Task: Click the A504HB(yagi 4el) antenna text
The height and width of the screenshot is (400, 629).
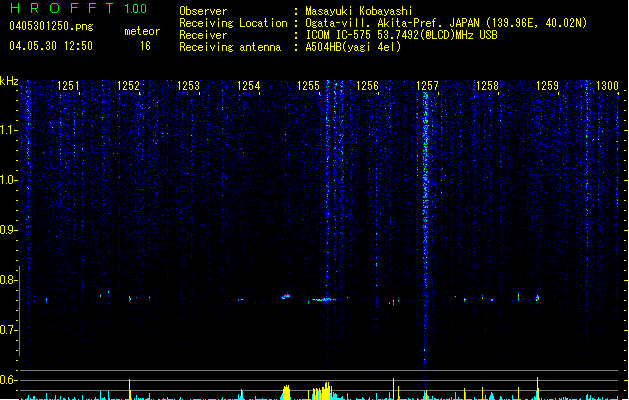Action: click(x=353, y=47)
